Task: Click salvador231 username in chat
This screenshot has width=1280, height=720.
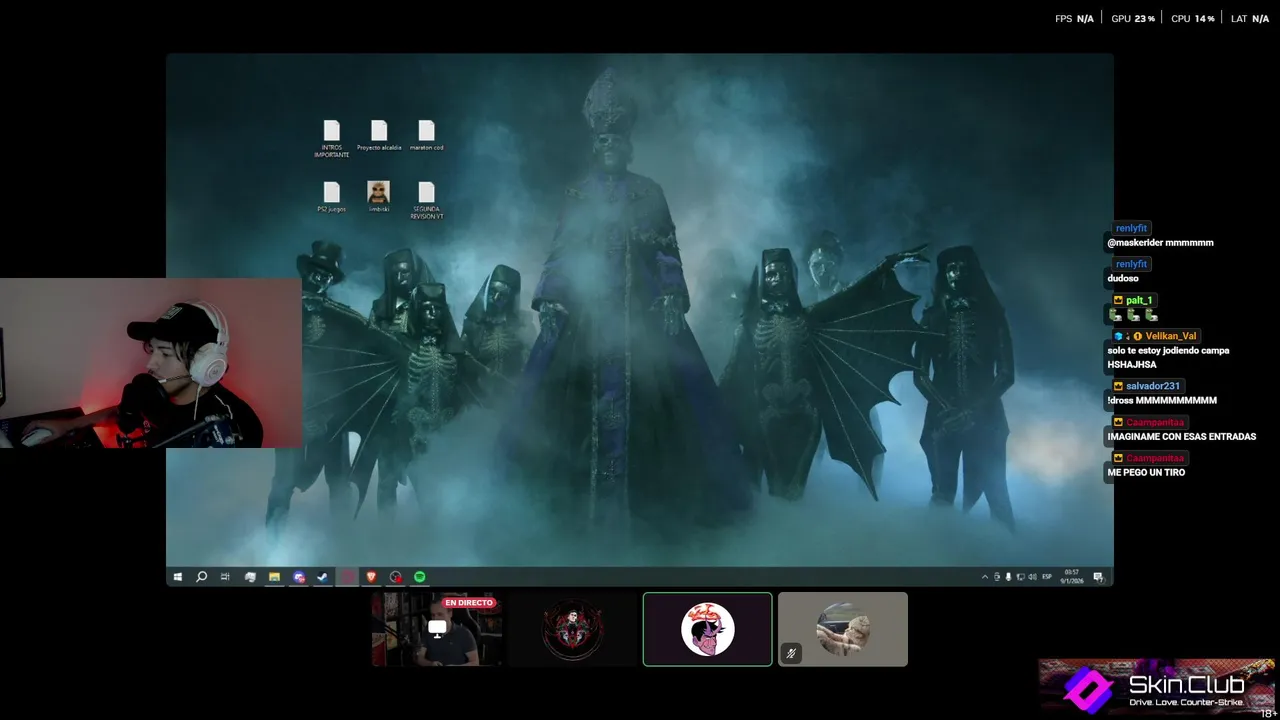Action: (x=1152, y=386)
